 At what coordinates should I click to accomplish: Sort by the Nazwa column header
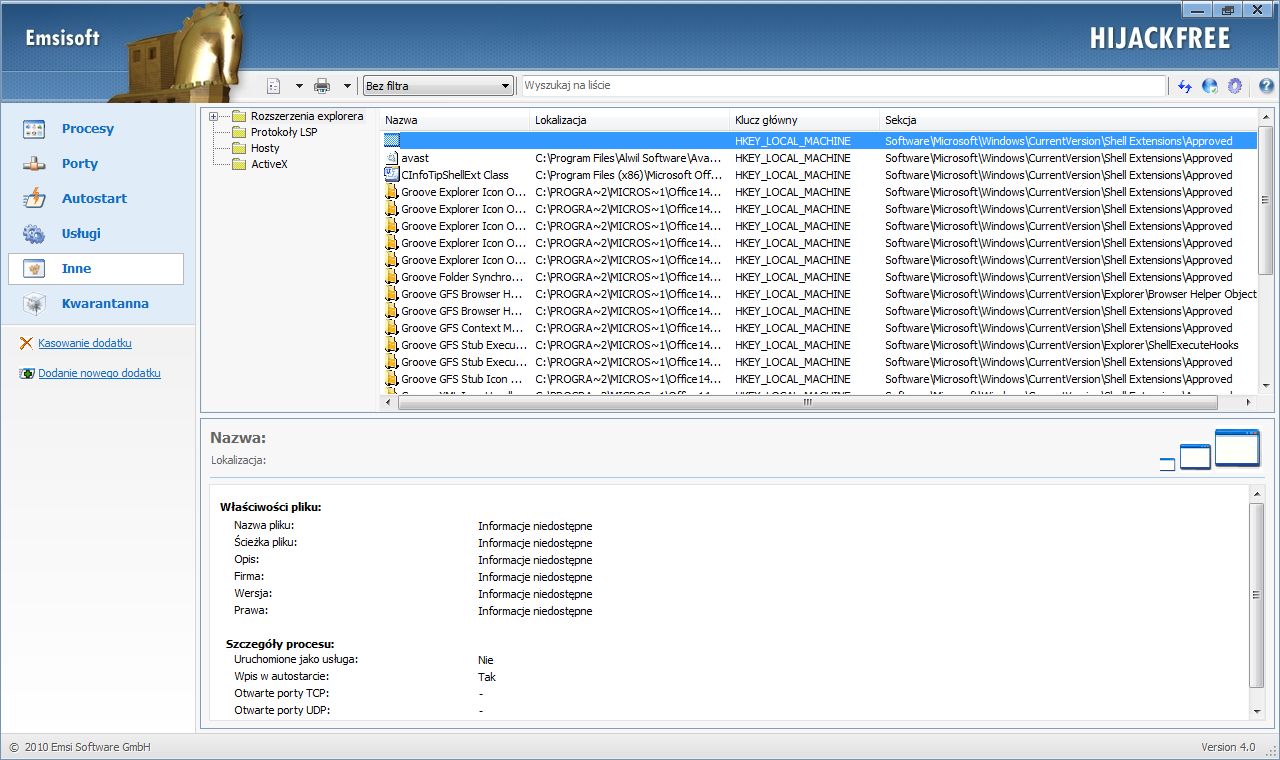click(x=455, y=120)
